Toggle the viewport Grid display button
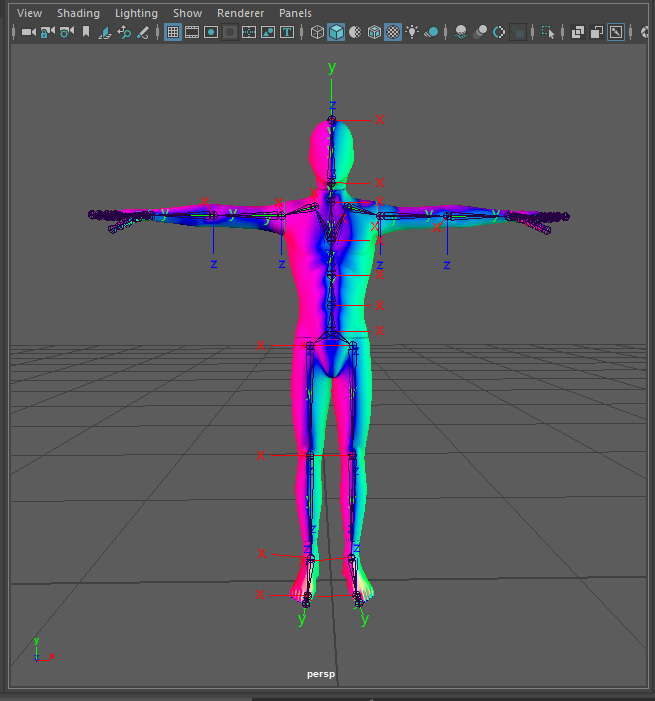 [x=173, y=32]
